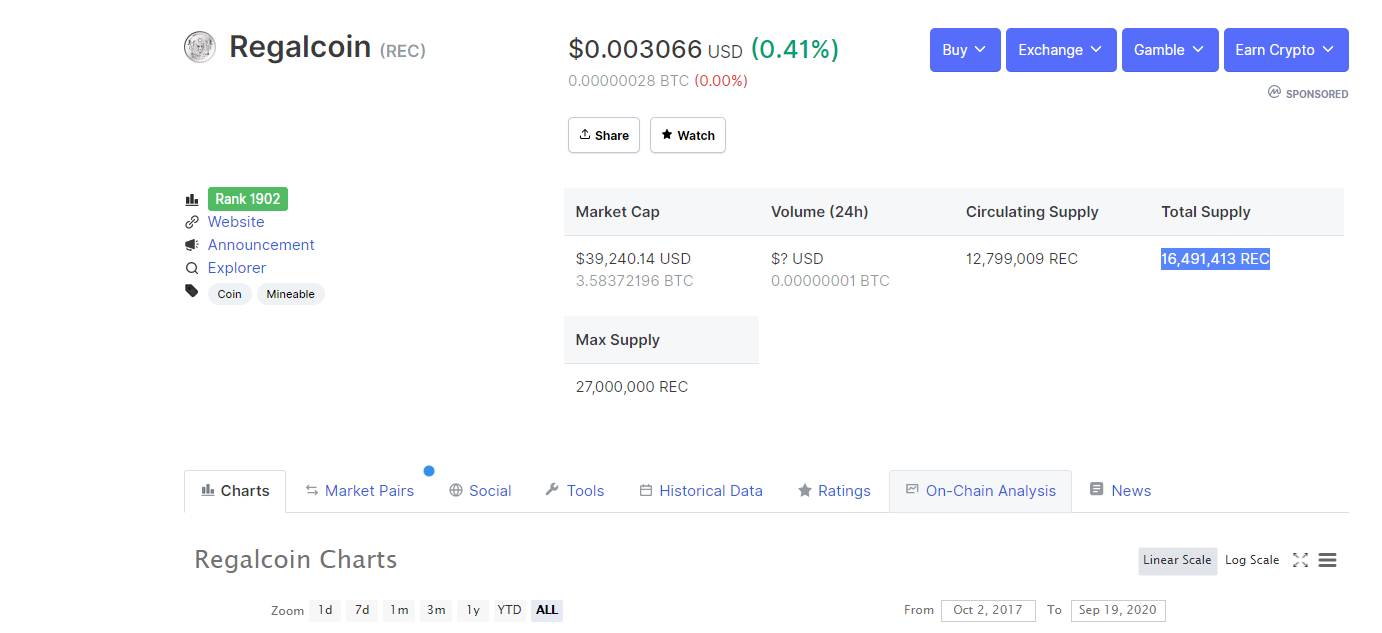Click the 27,000,000 REC max supply
Image resolution: width=1382 pixels, height=633 pixels.
pos(632,387)
